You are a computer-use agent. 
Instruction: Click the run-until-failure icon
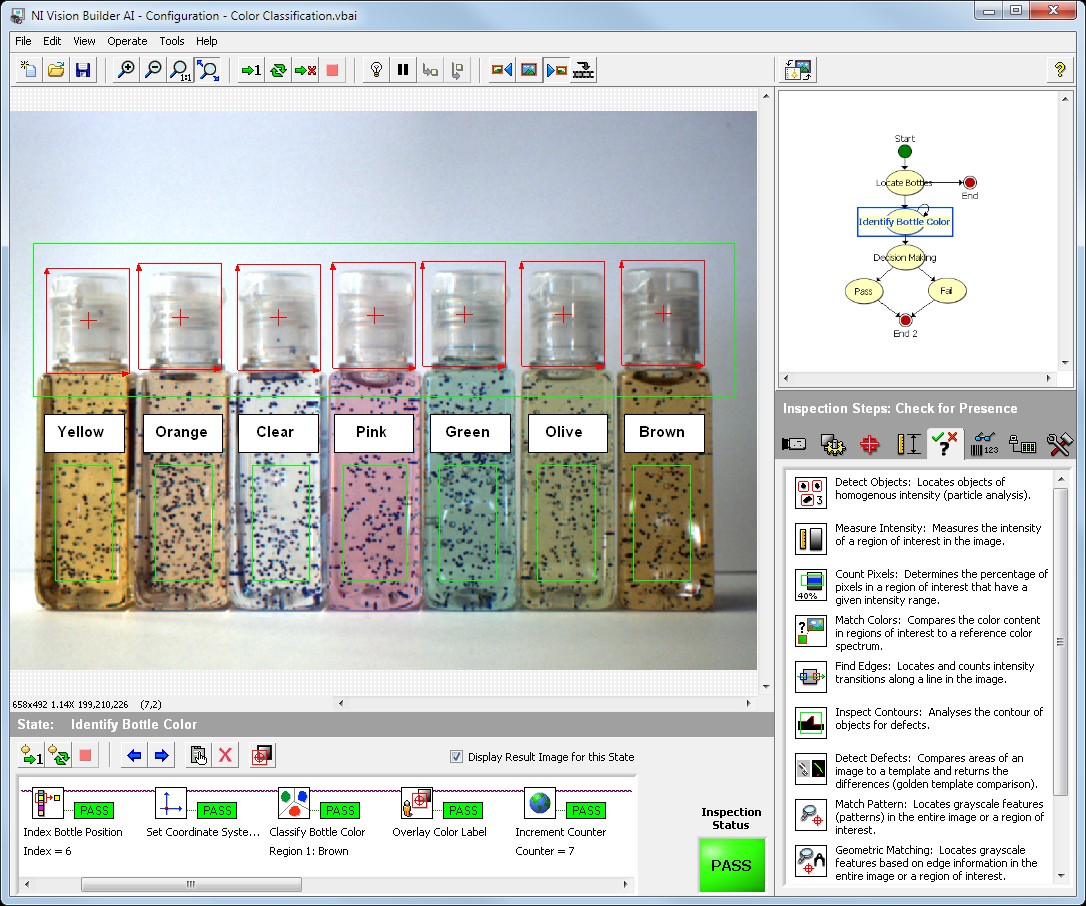coord(305,70)
